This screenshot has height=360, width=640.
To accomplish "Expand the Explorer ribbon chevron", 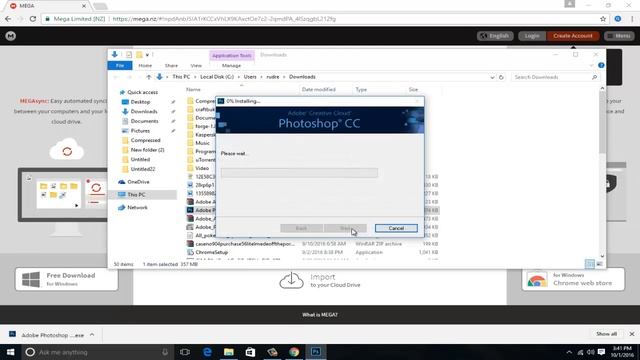I will [591, 65].
